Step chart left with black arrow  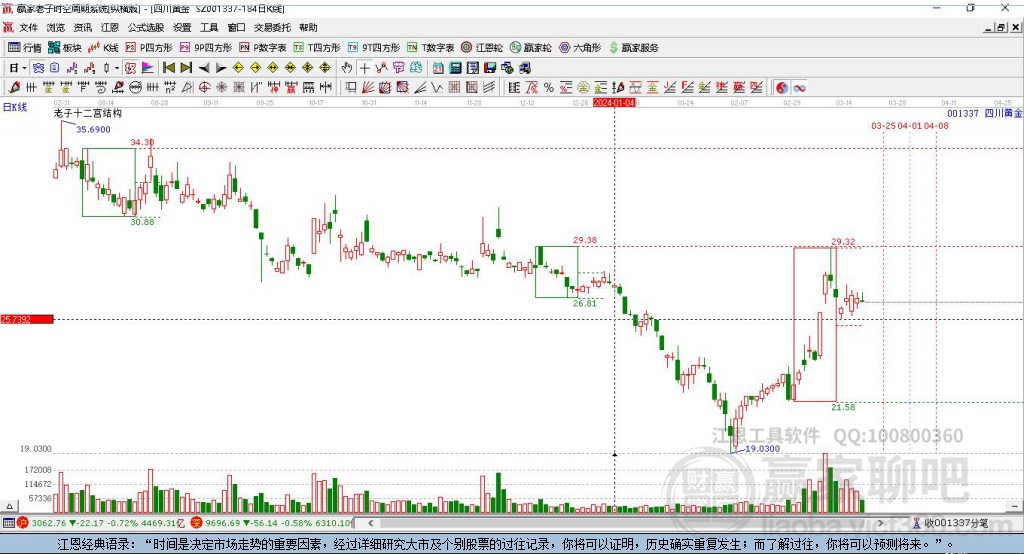coord(204,68)
